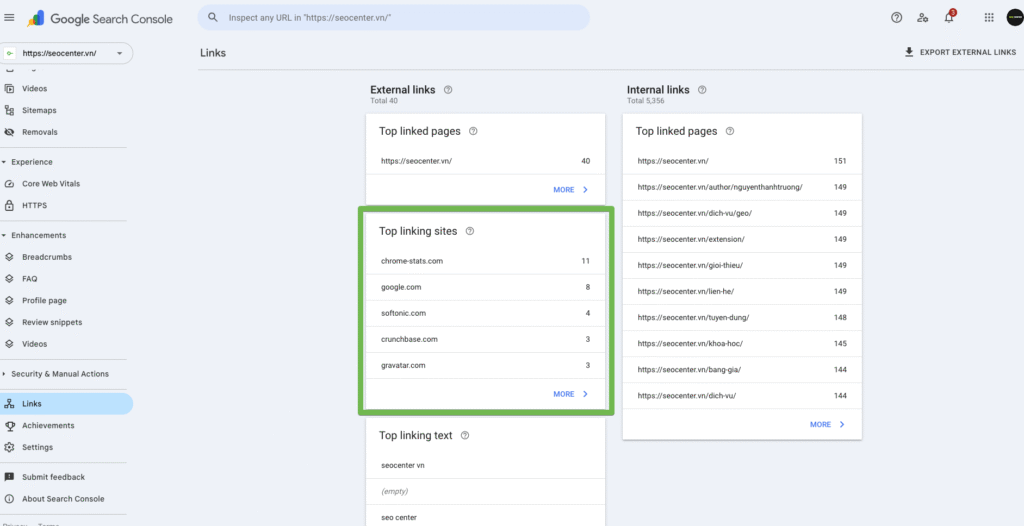This screenshot has height=526, width=1024.
Task: Click Export External Links button
Action: tap(959, 53)
